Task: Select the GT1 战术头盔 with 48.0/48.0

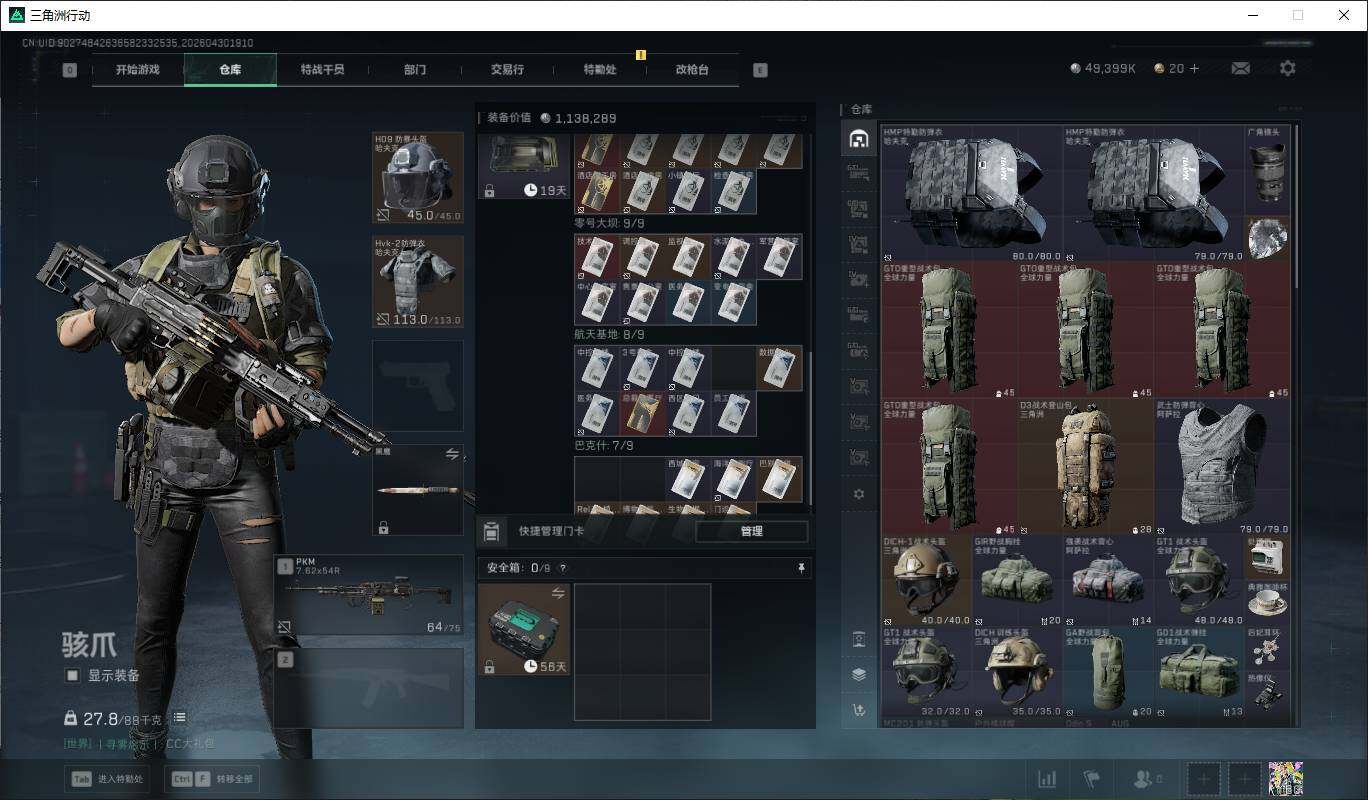Action: [x=1199, y=581]
